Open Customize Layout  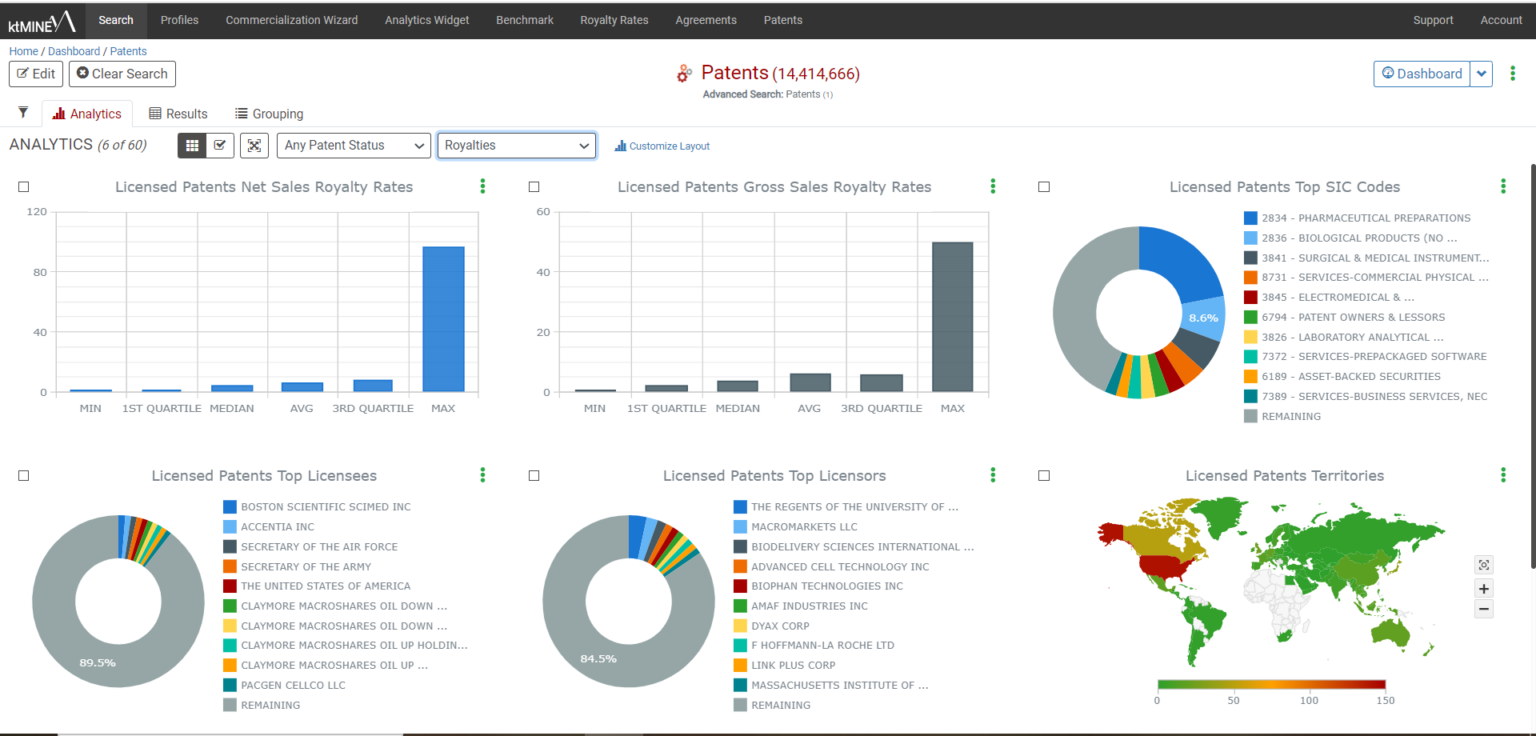click(x=661, y=145)
